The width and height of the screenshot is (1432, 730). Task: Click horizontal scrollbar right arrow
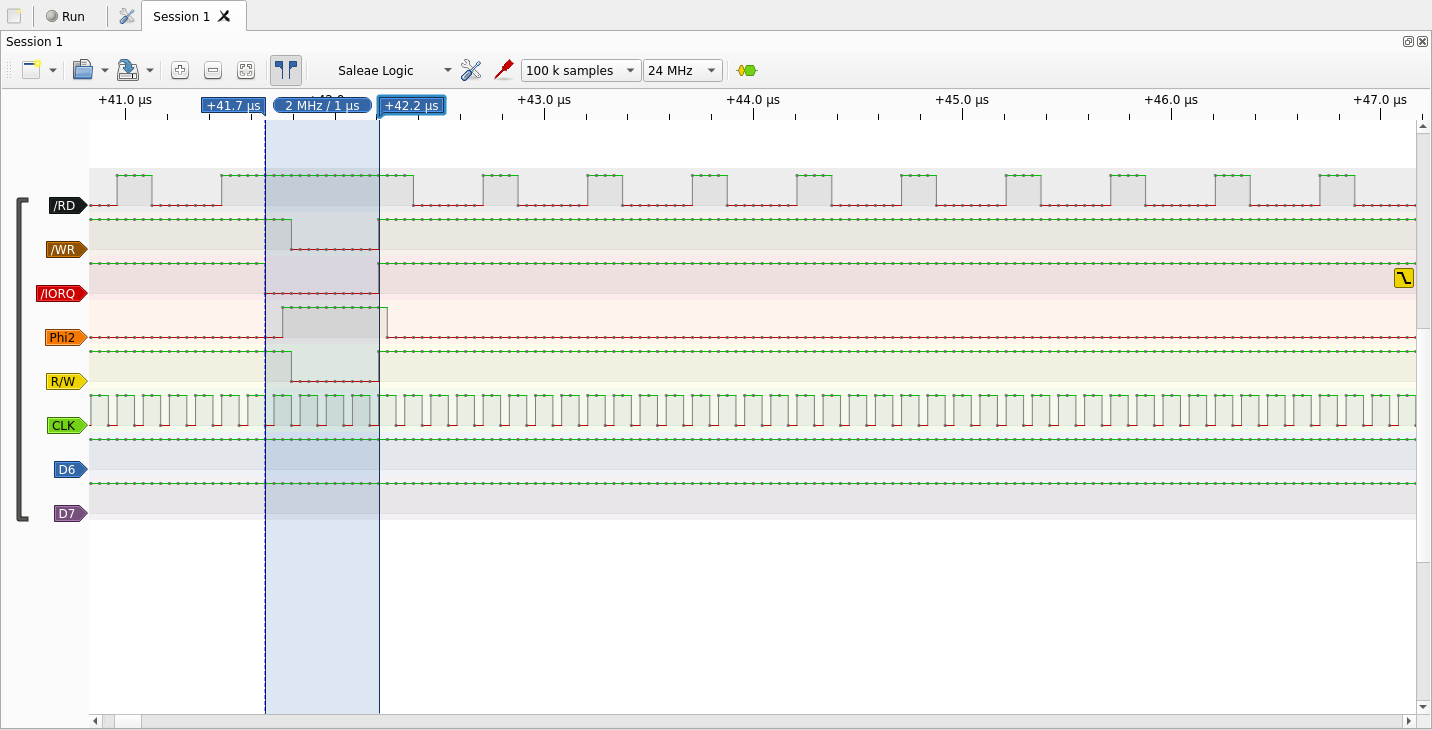[x=1409, y=721]
